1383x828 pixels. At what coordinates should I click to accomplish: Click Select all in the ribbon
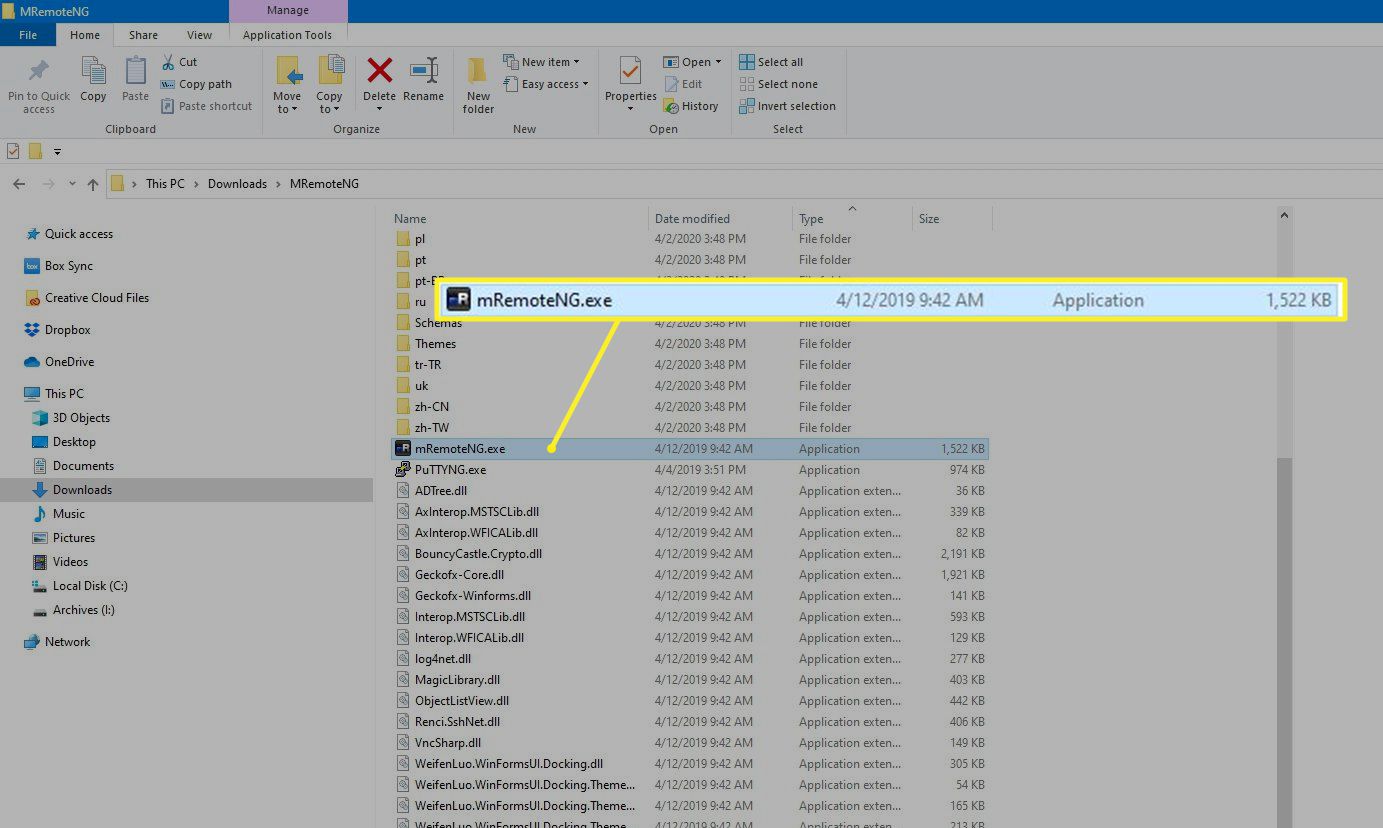click(771, 62)
